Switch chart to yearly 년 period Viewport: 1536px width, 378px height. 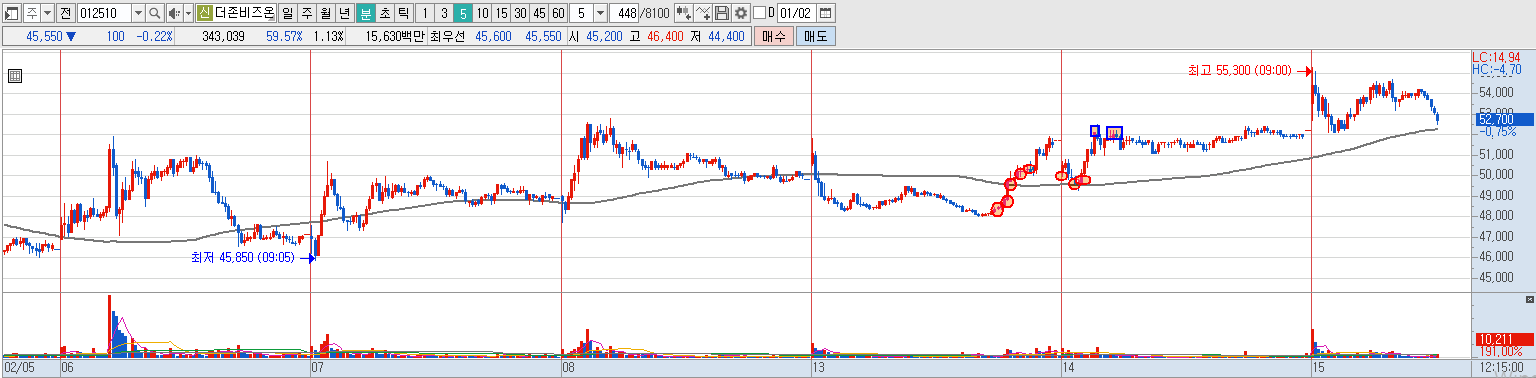tap(345, 13)
